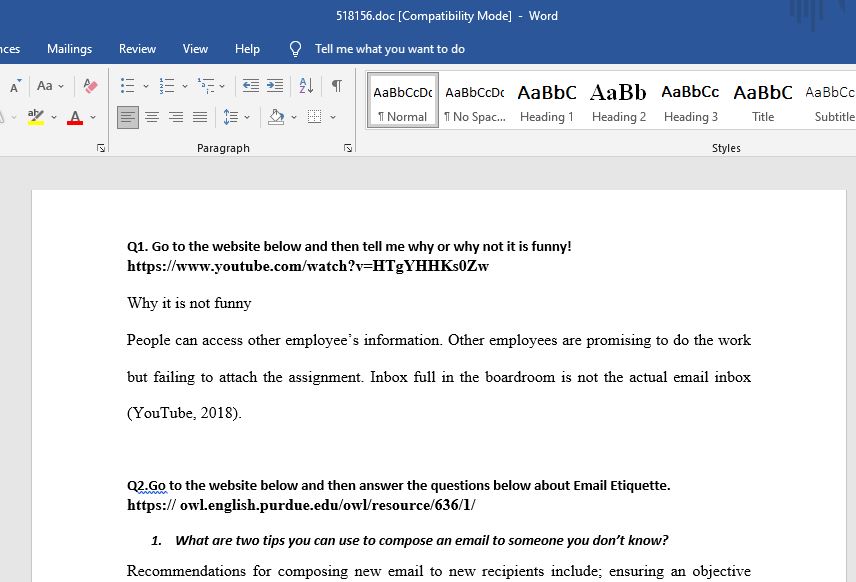Click the Borders icon
This screenshot has width=856, height=582.
(x=314, y=117)
